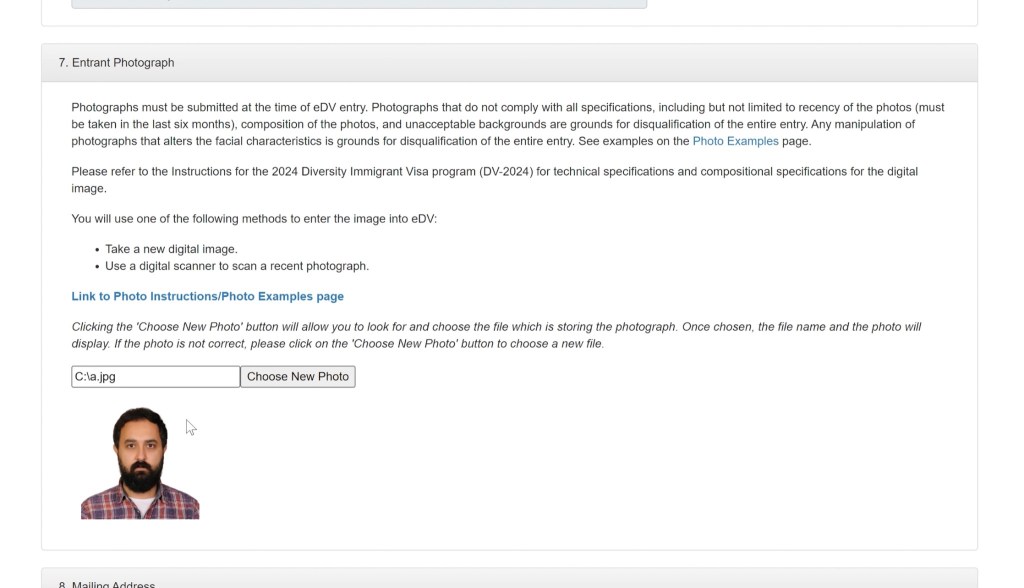Select the uploaded entrant photo thumbnail
This screenshot has height=588, width=1024.
click(x=140, y=463)
